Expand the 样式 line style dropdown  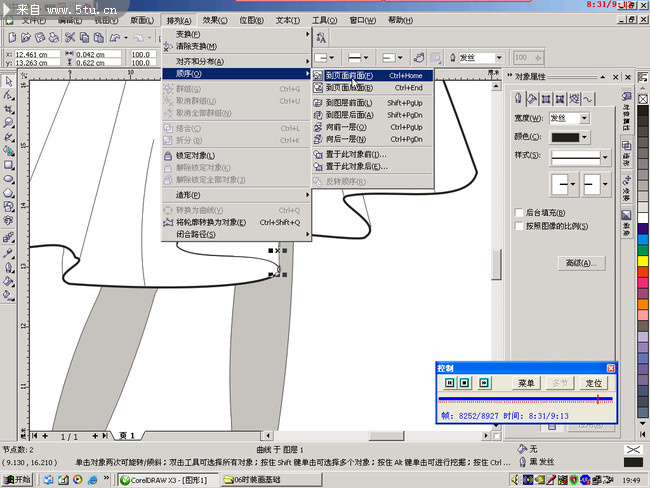(x=605, y=158)
